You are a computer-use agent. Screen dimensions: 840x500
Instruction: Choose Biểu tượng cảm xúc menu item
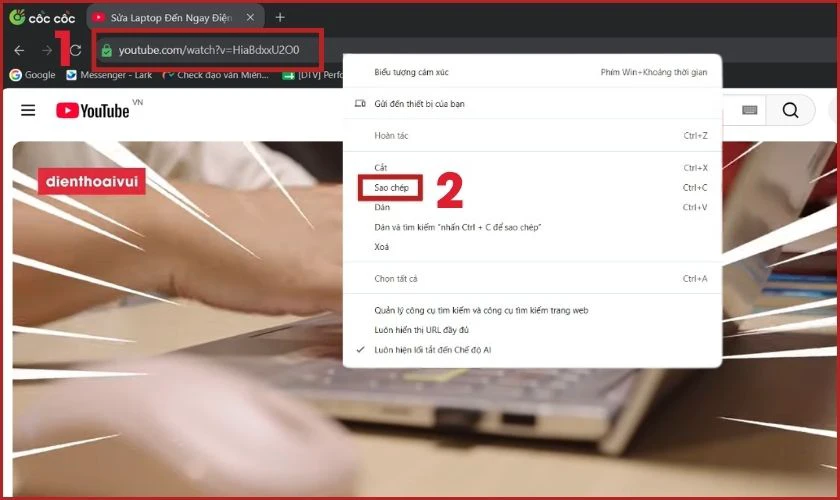[x=532, y=72]
